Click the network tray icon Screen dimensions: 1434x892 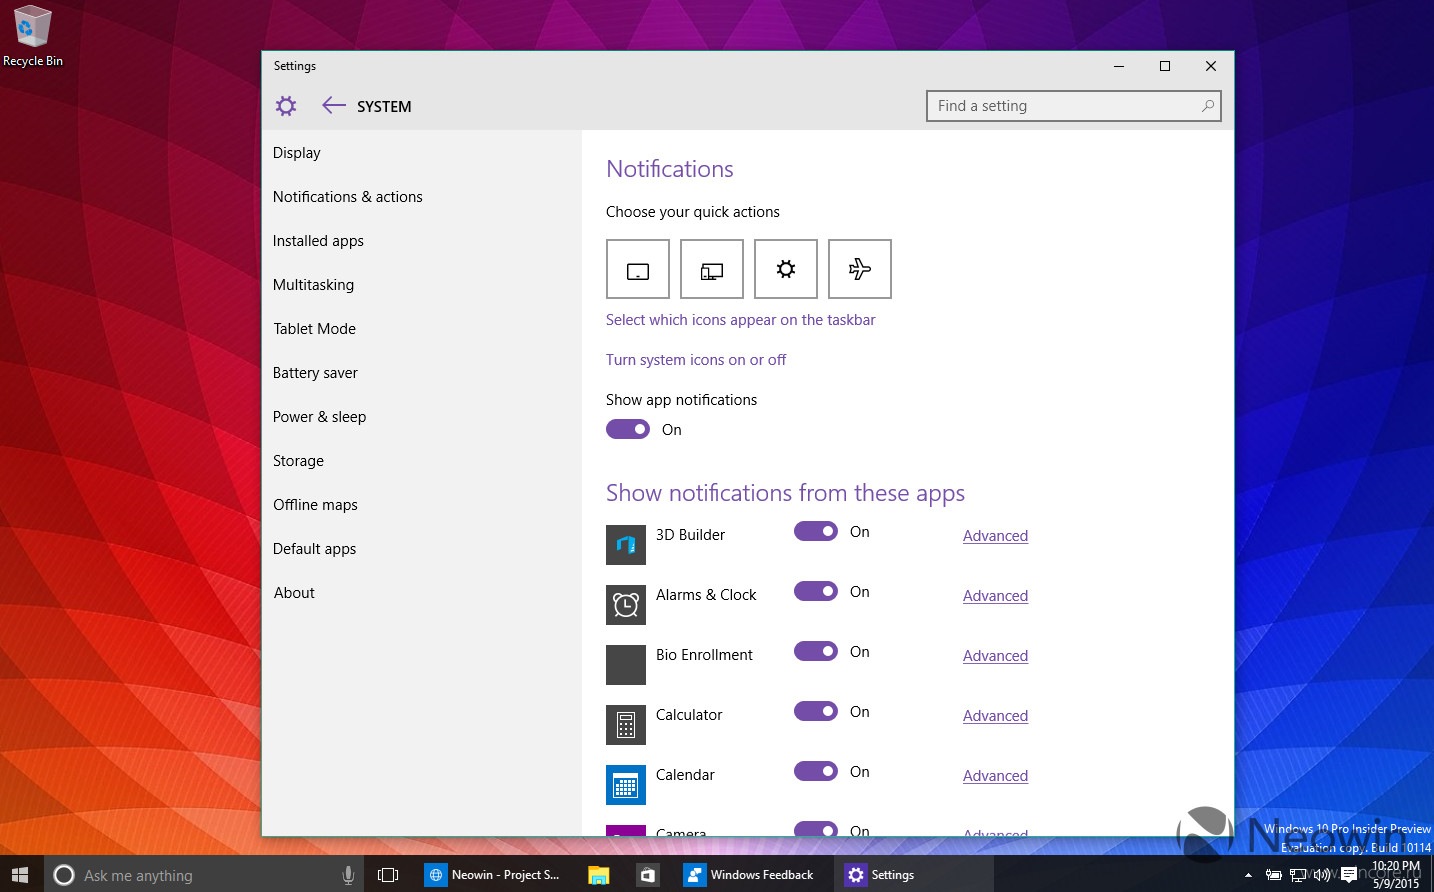[x=1298, y=875]
